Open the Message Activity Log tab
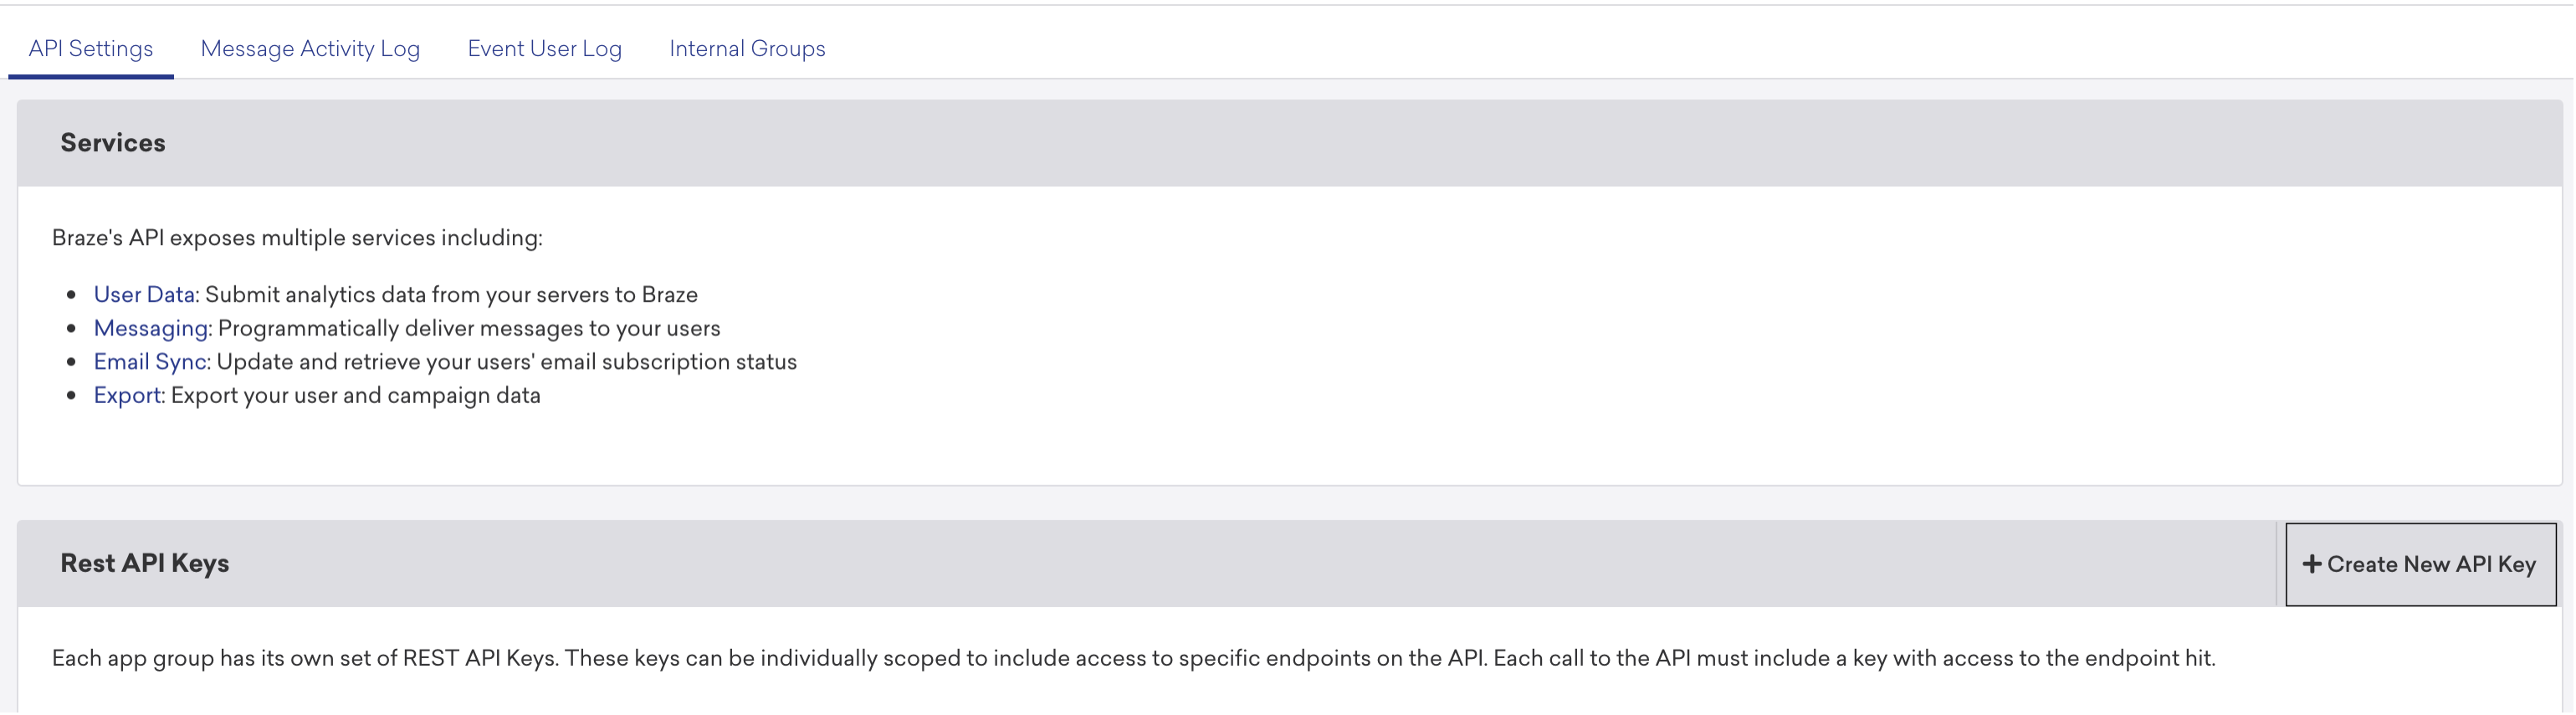 [310, 49]
